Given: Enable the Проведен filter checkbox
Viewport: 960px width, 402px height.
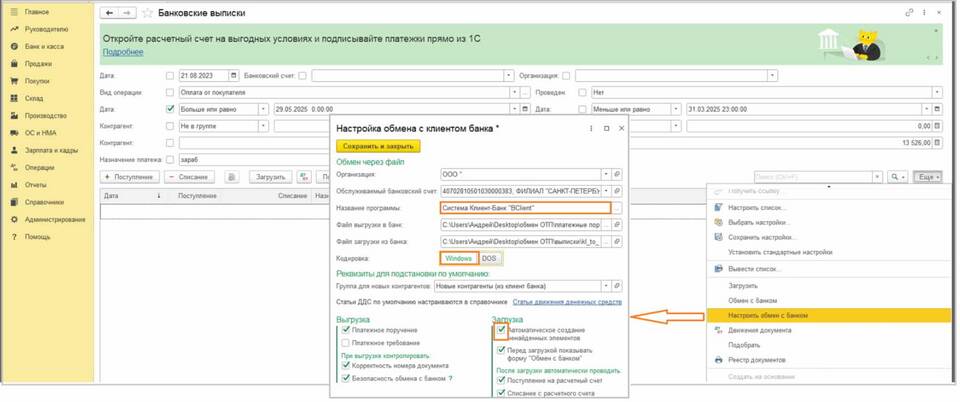Looking at the screenshot, I should [580, 91].
